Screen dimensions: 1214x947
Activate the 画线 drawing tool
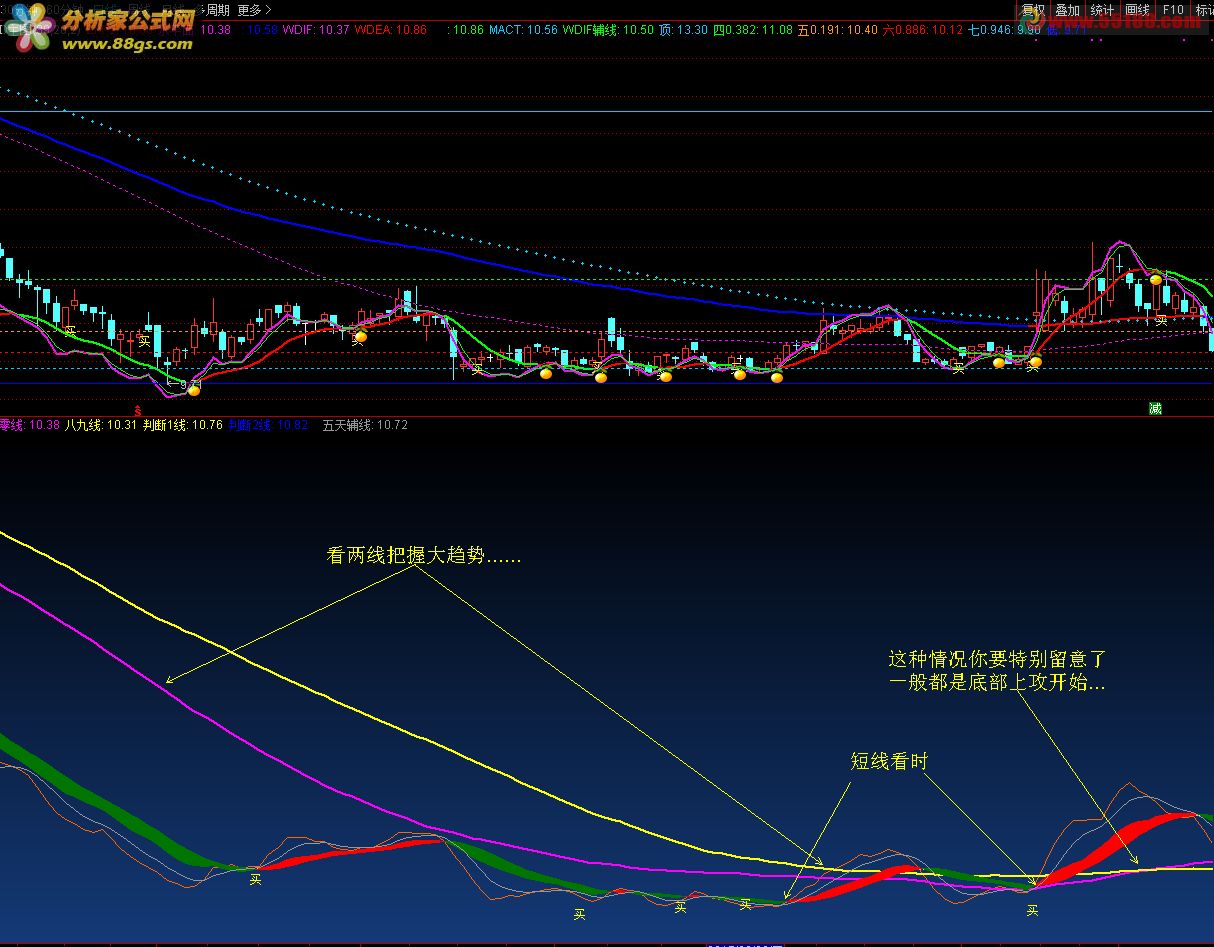point(1137,10)
